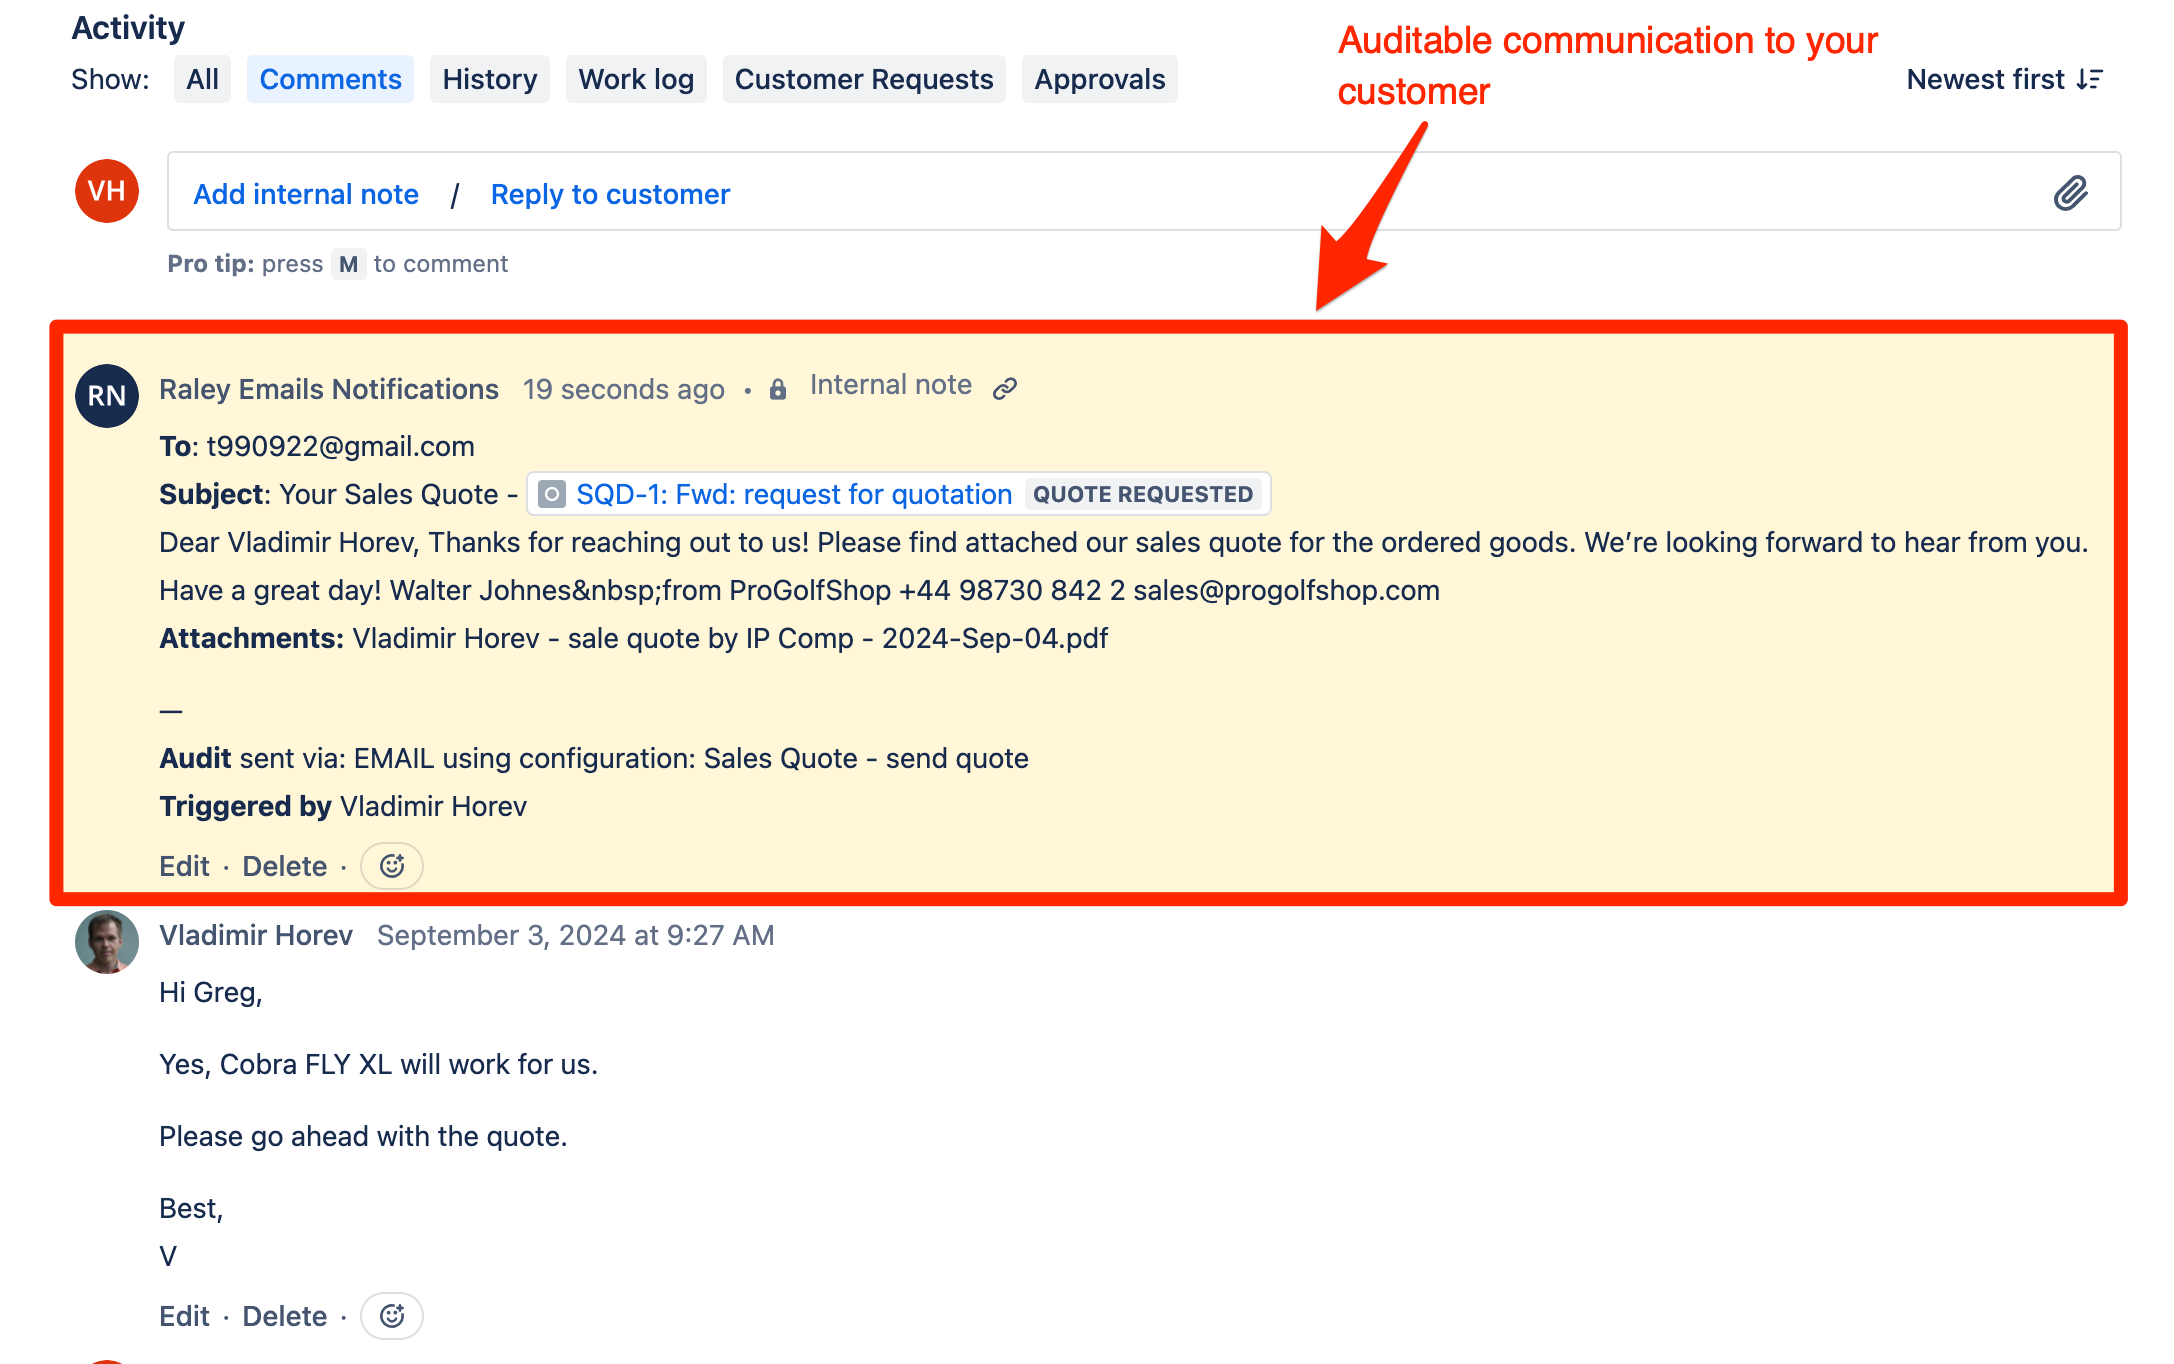2174x1364 pixels.
Task: Click the issue type icon in SQD-1 lozenge
Action: [551, 493]
